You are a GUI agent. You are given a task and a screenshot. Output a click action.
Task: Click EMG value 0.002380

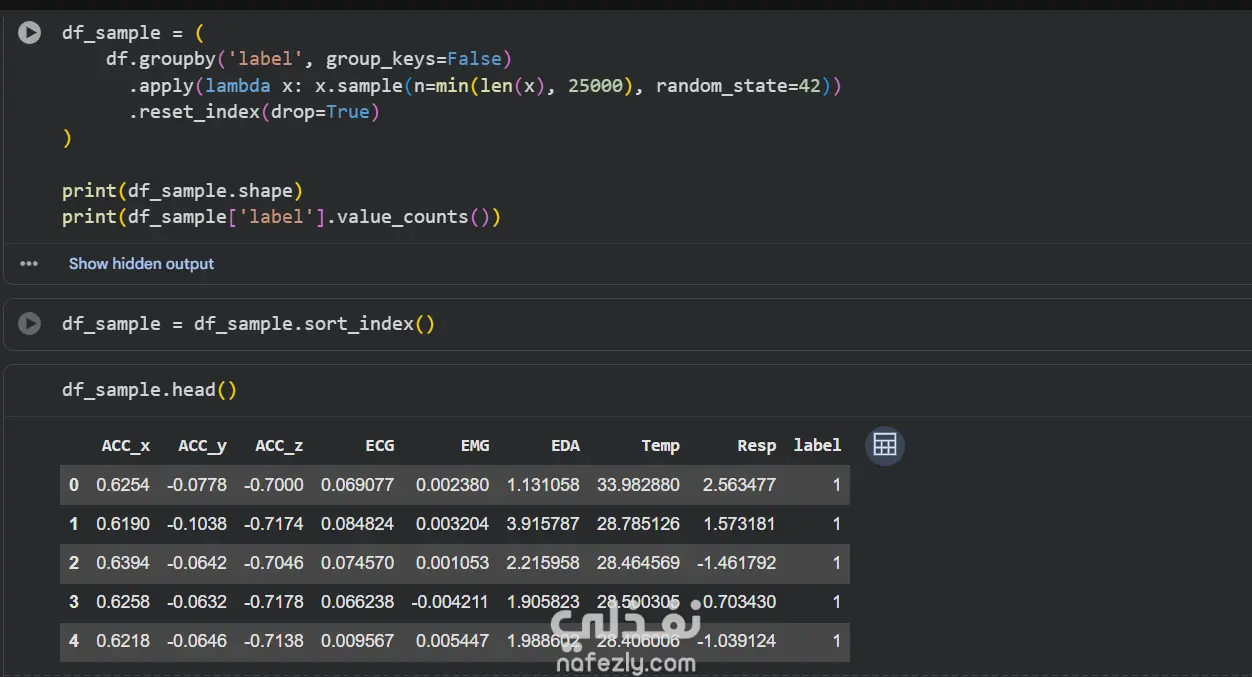(452, 485)
